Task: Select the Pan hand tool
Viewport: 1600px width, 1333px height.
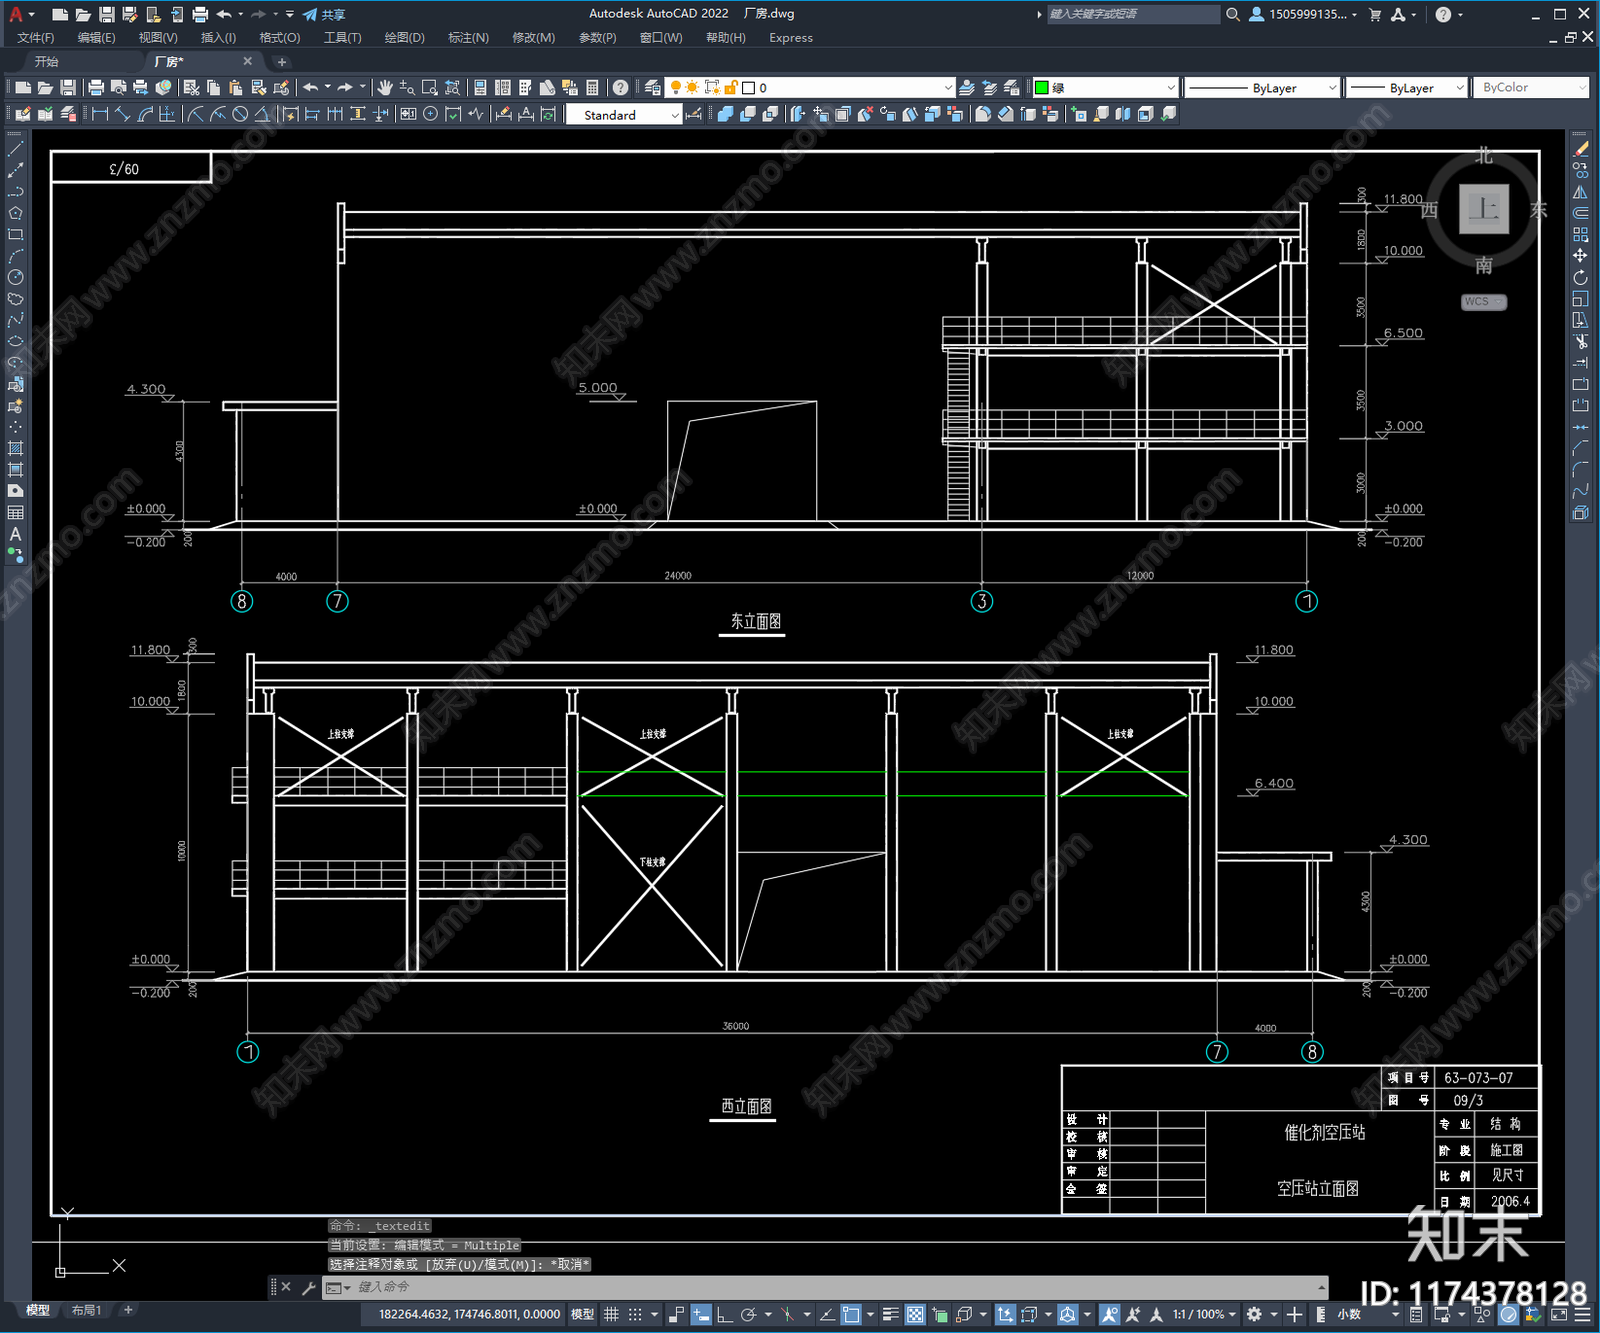Action: tap(385, 88)
